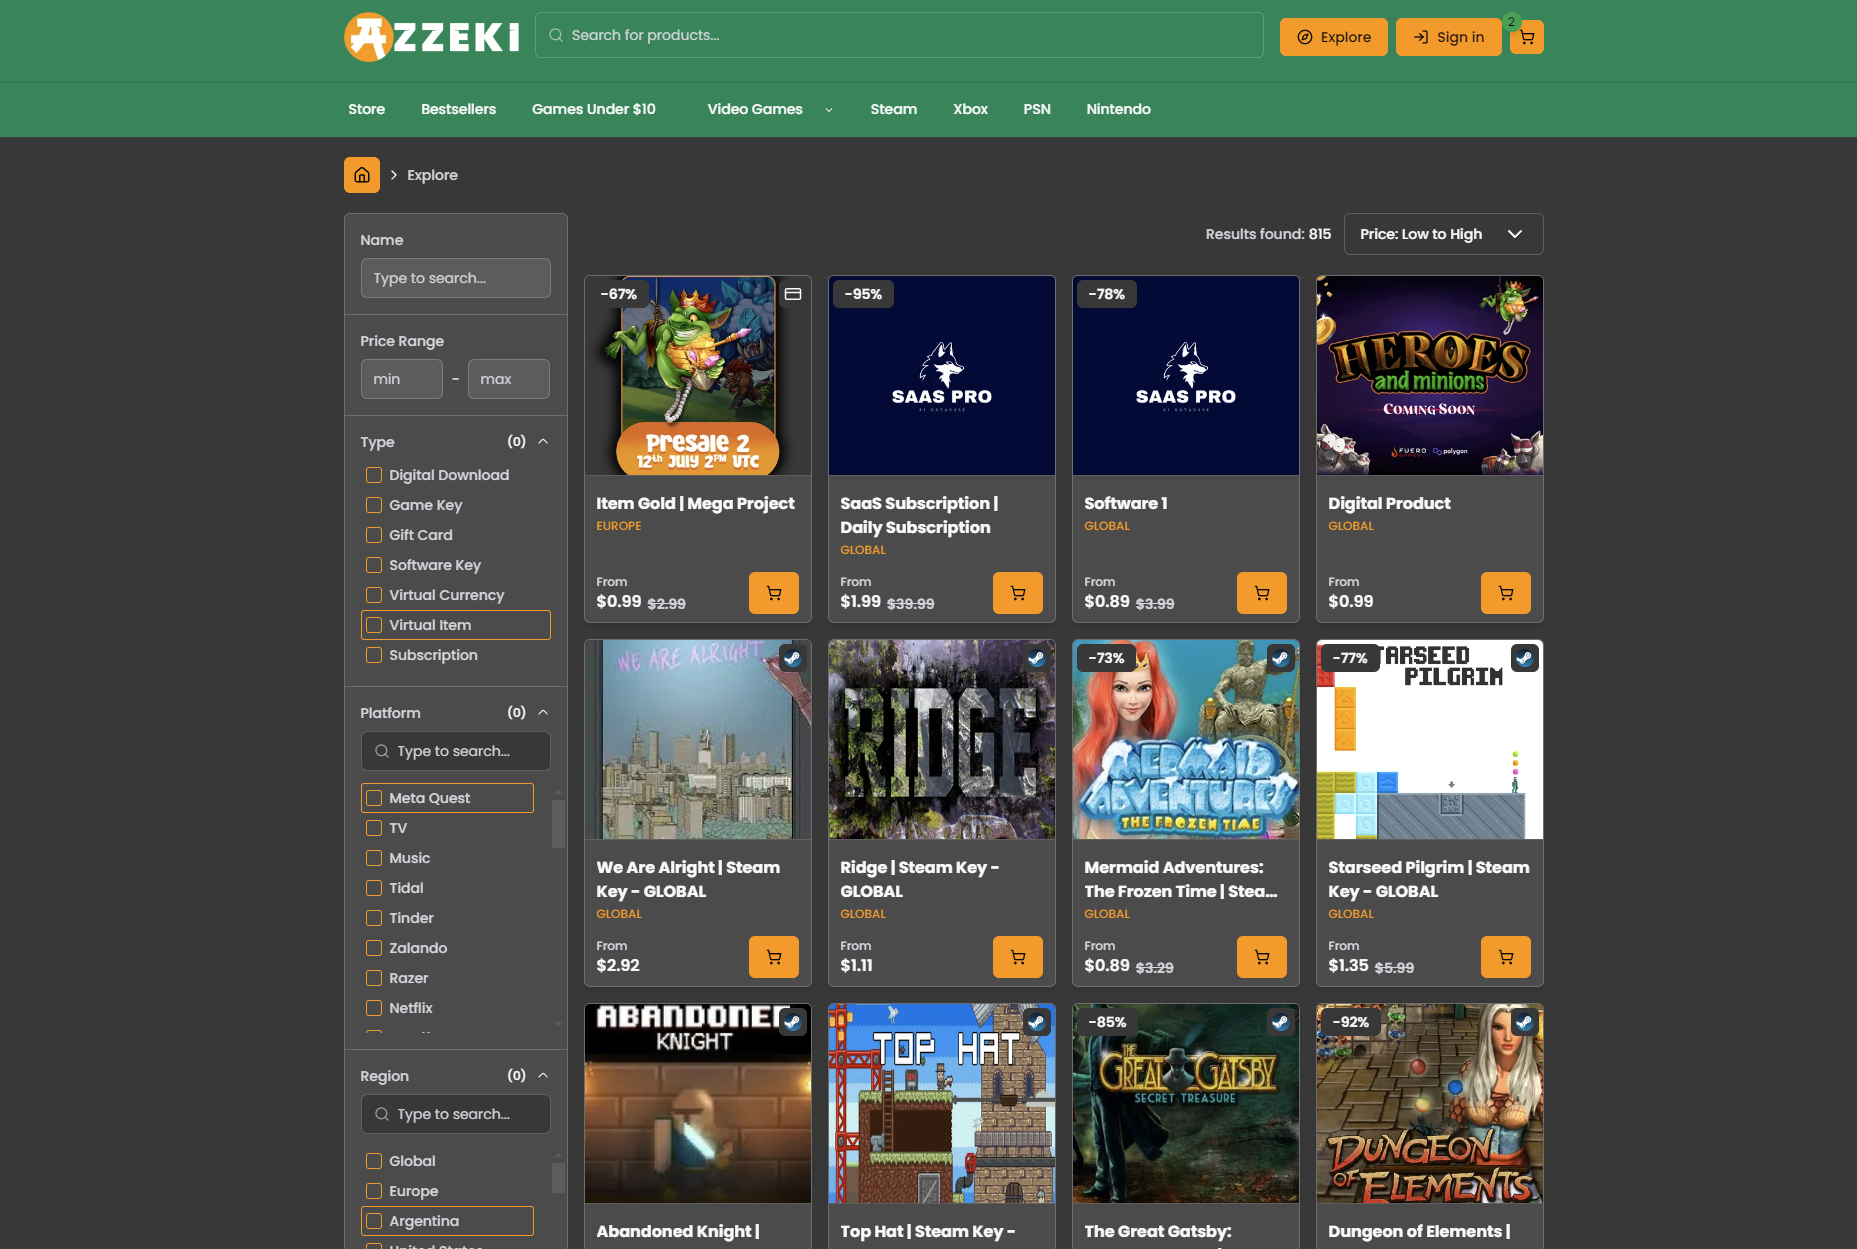Collapse the Platform filter section
The width and height of the screenshot is (1857, 1249).
(x=543, y=712)
